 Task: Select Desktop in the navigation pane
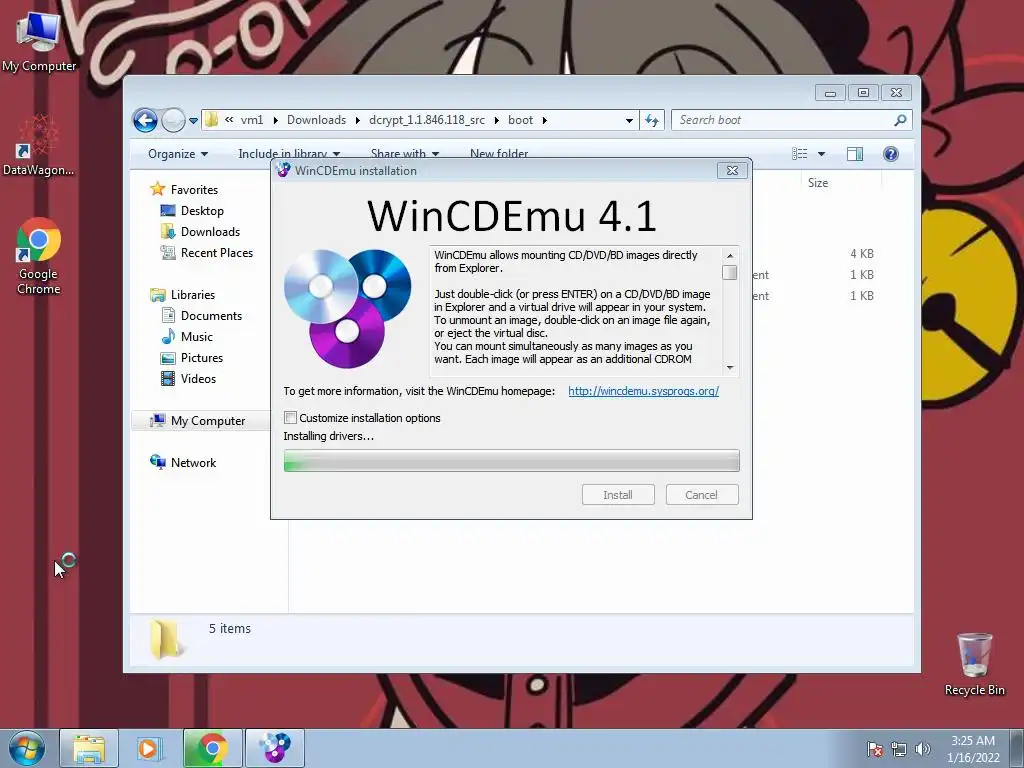(202, 211)
